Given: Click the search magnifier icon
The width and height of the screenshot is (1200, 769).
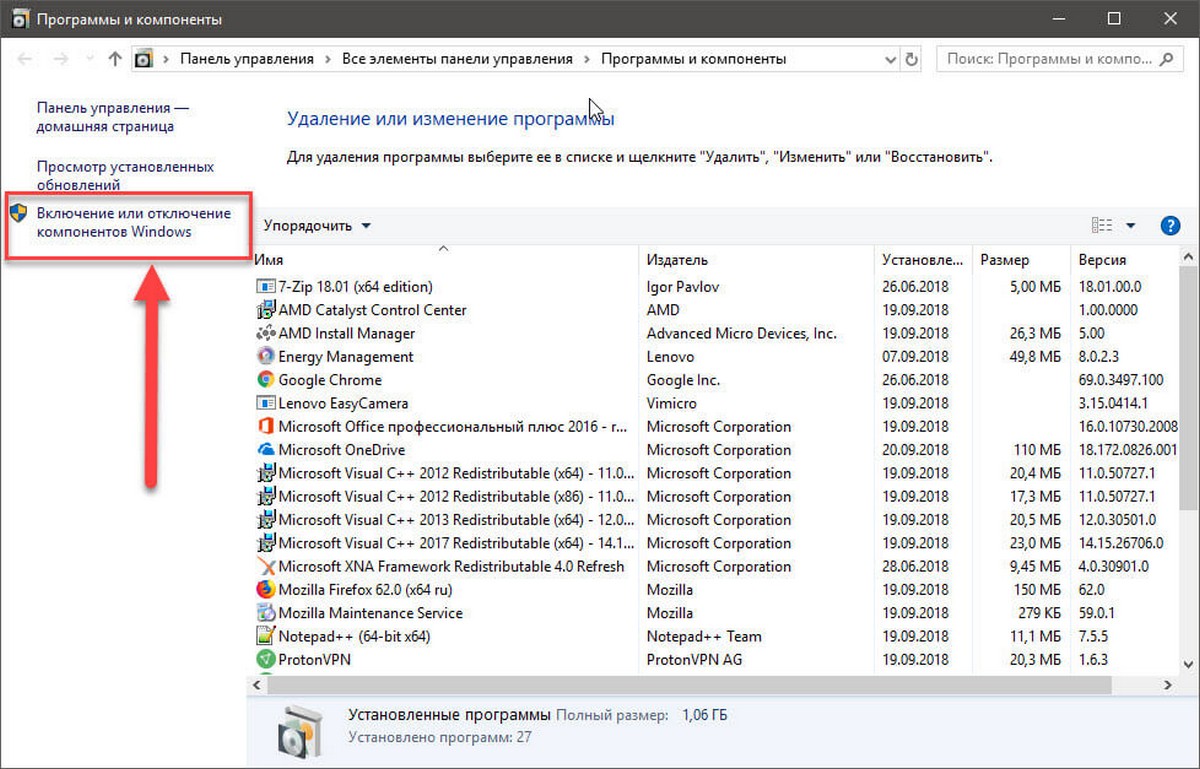Looking at the screenshot, I should [1167, 59].
